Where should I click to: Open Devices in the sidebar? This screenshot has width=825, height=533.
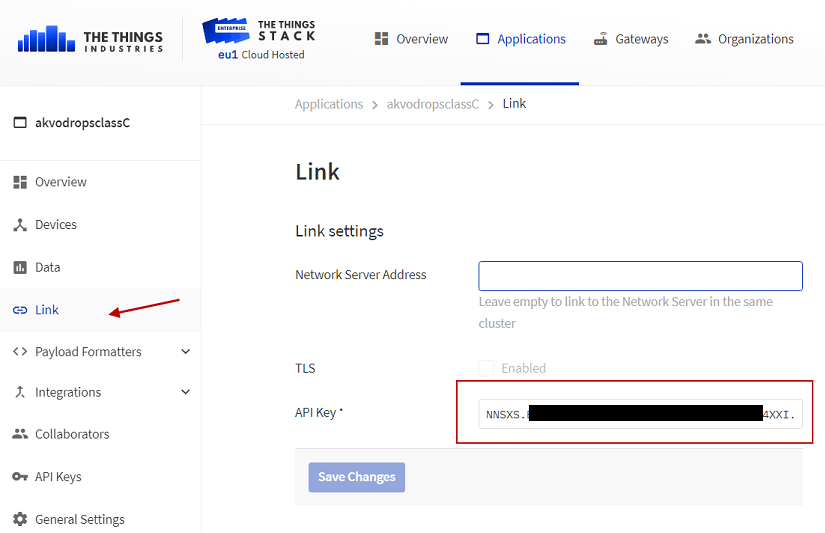(100, 225)
